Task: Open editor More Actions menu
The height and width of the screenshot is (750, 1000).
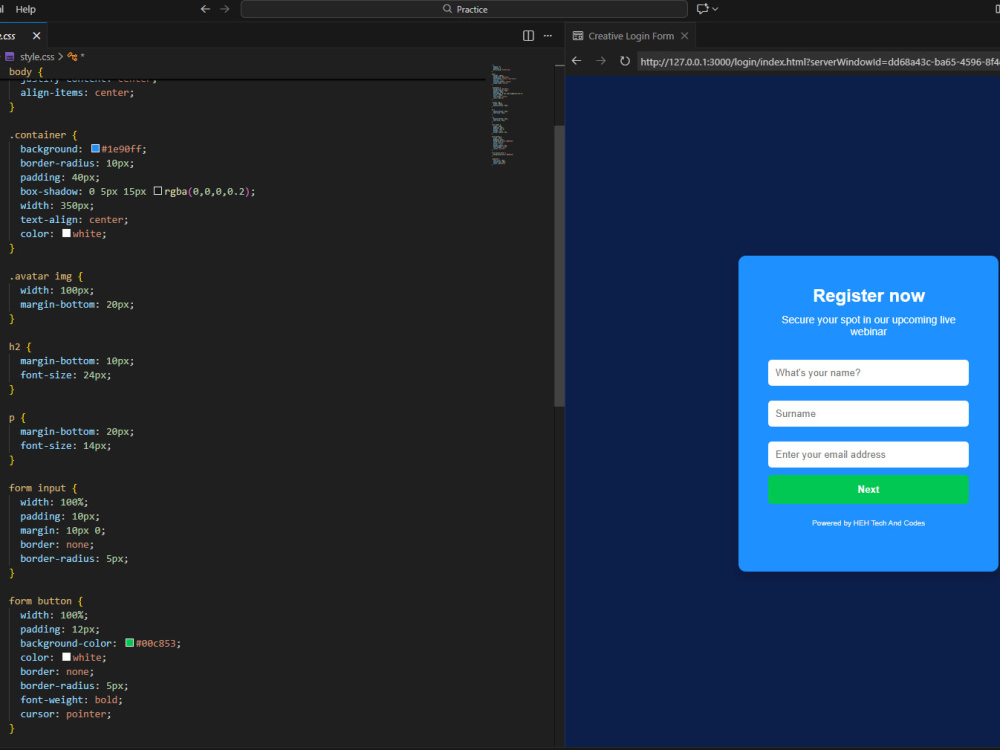Action: pyautogui.click(x=548, y=36)
